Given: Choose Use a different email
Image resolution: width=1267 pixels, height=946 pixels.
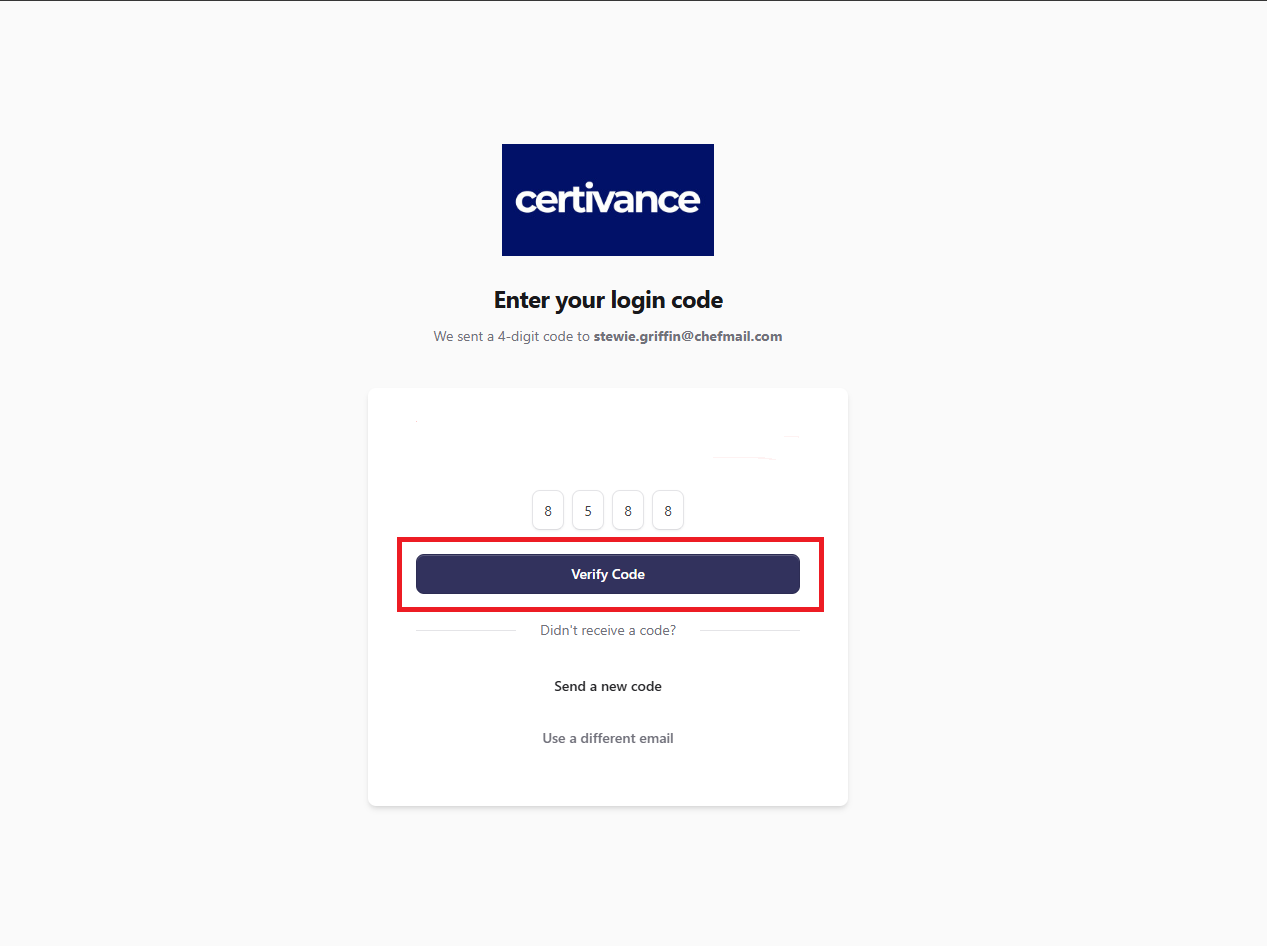Looking at the screenshot, I should [608, 738].
